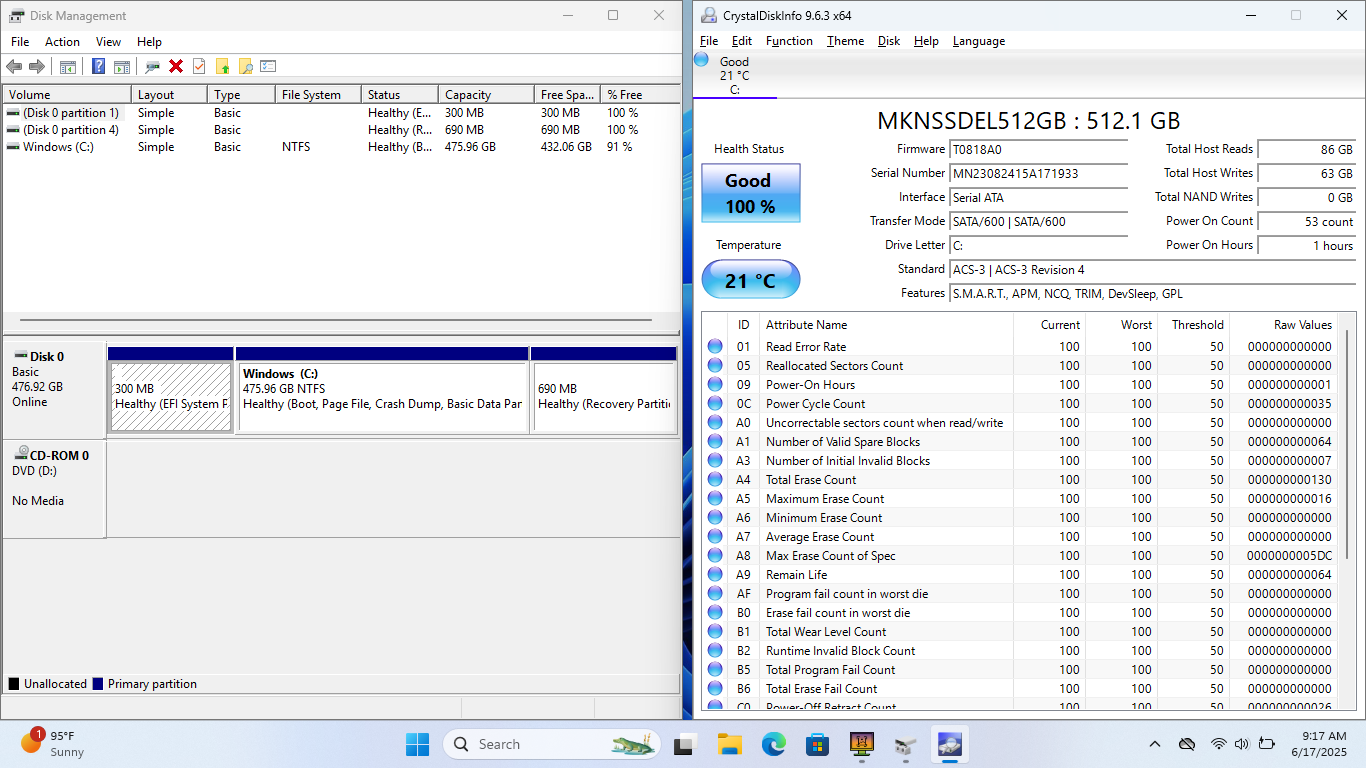The width and height of the screenshot is (1366, 768).
Task: Open the Edit menu in CrystalDiskInfo
Action: coord(742,41)
